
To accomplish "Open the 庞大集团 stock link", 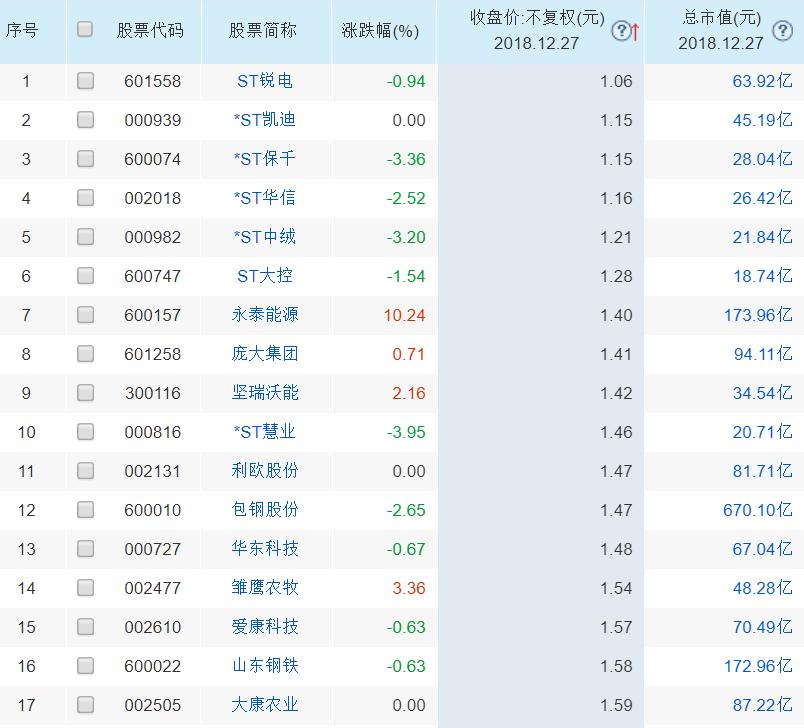I will (265, 354).
